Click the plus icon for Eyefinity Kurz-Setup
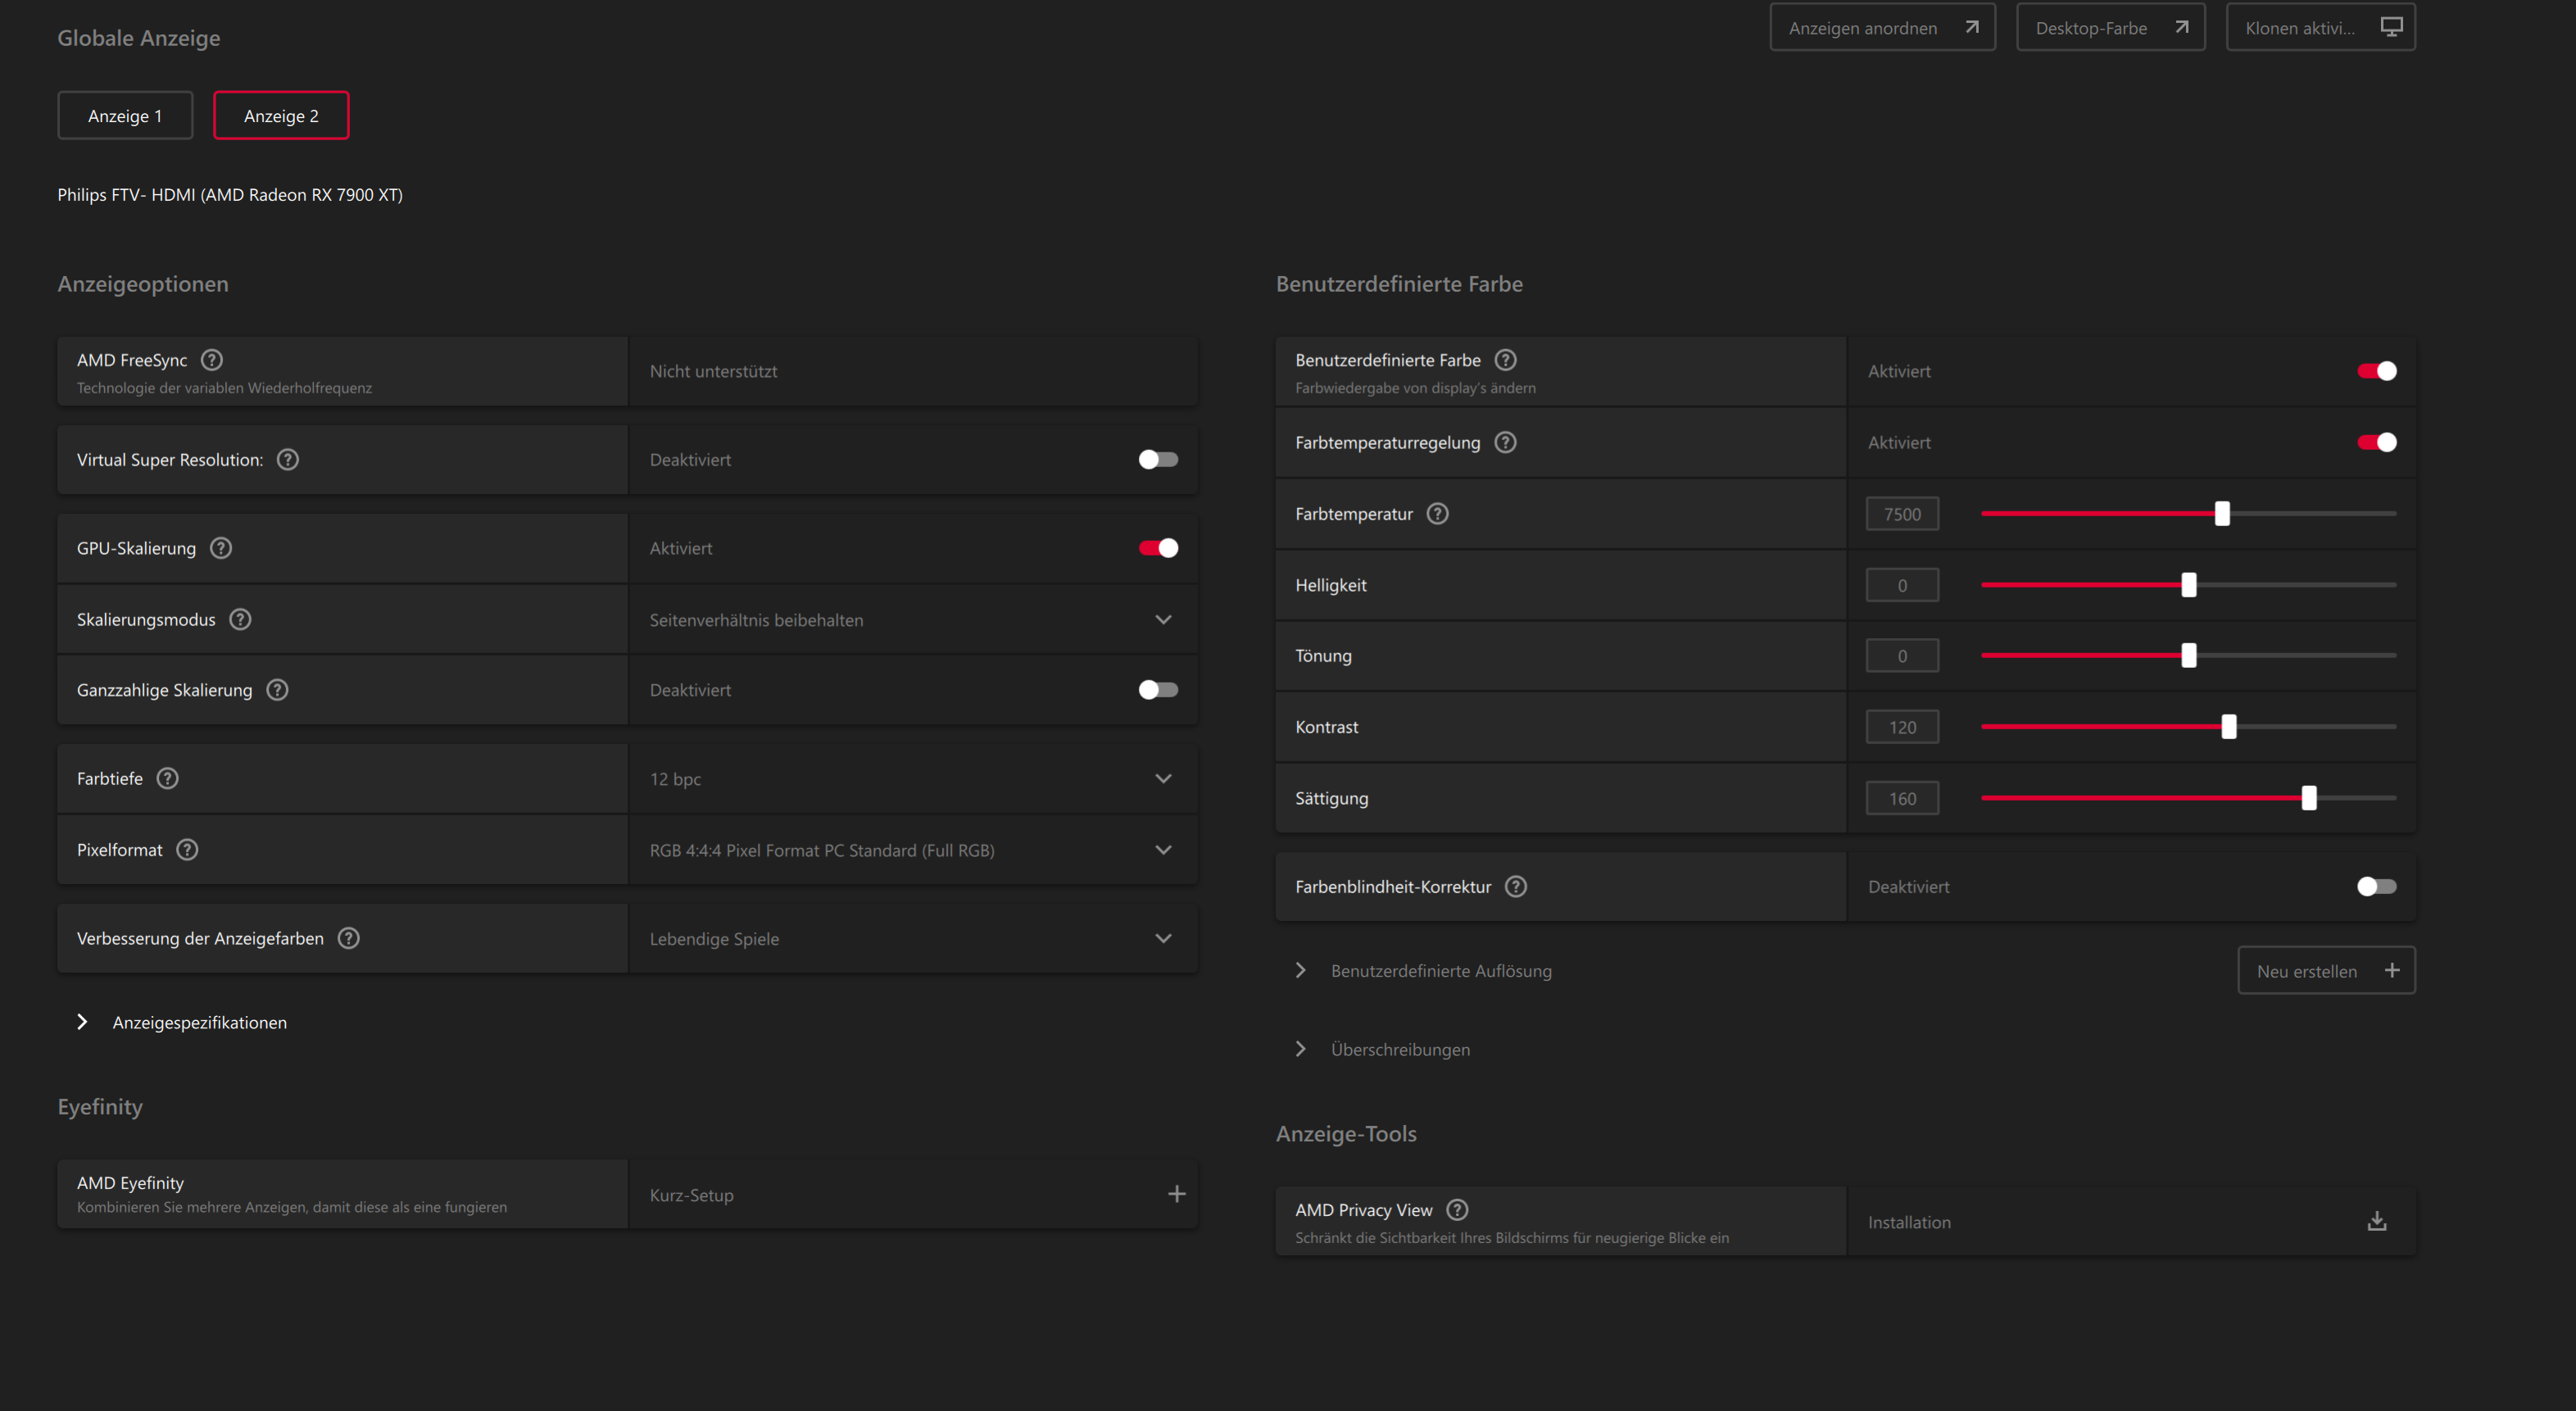Screen dimensions: 2576x1411 [x=1176, y=1194]
